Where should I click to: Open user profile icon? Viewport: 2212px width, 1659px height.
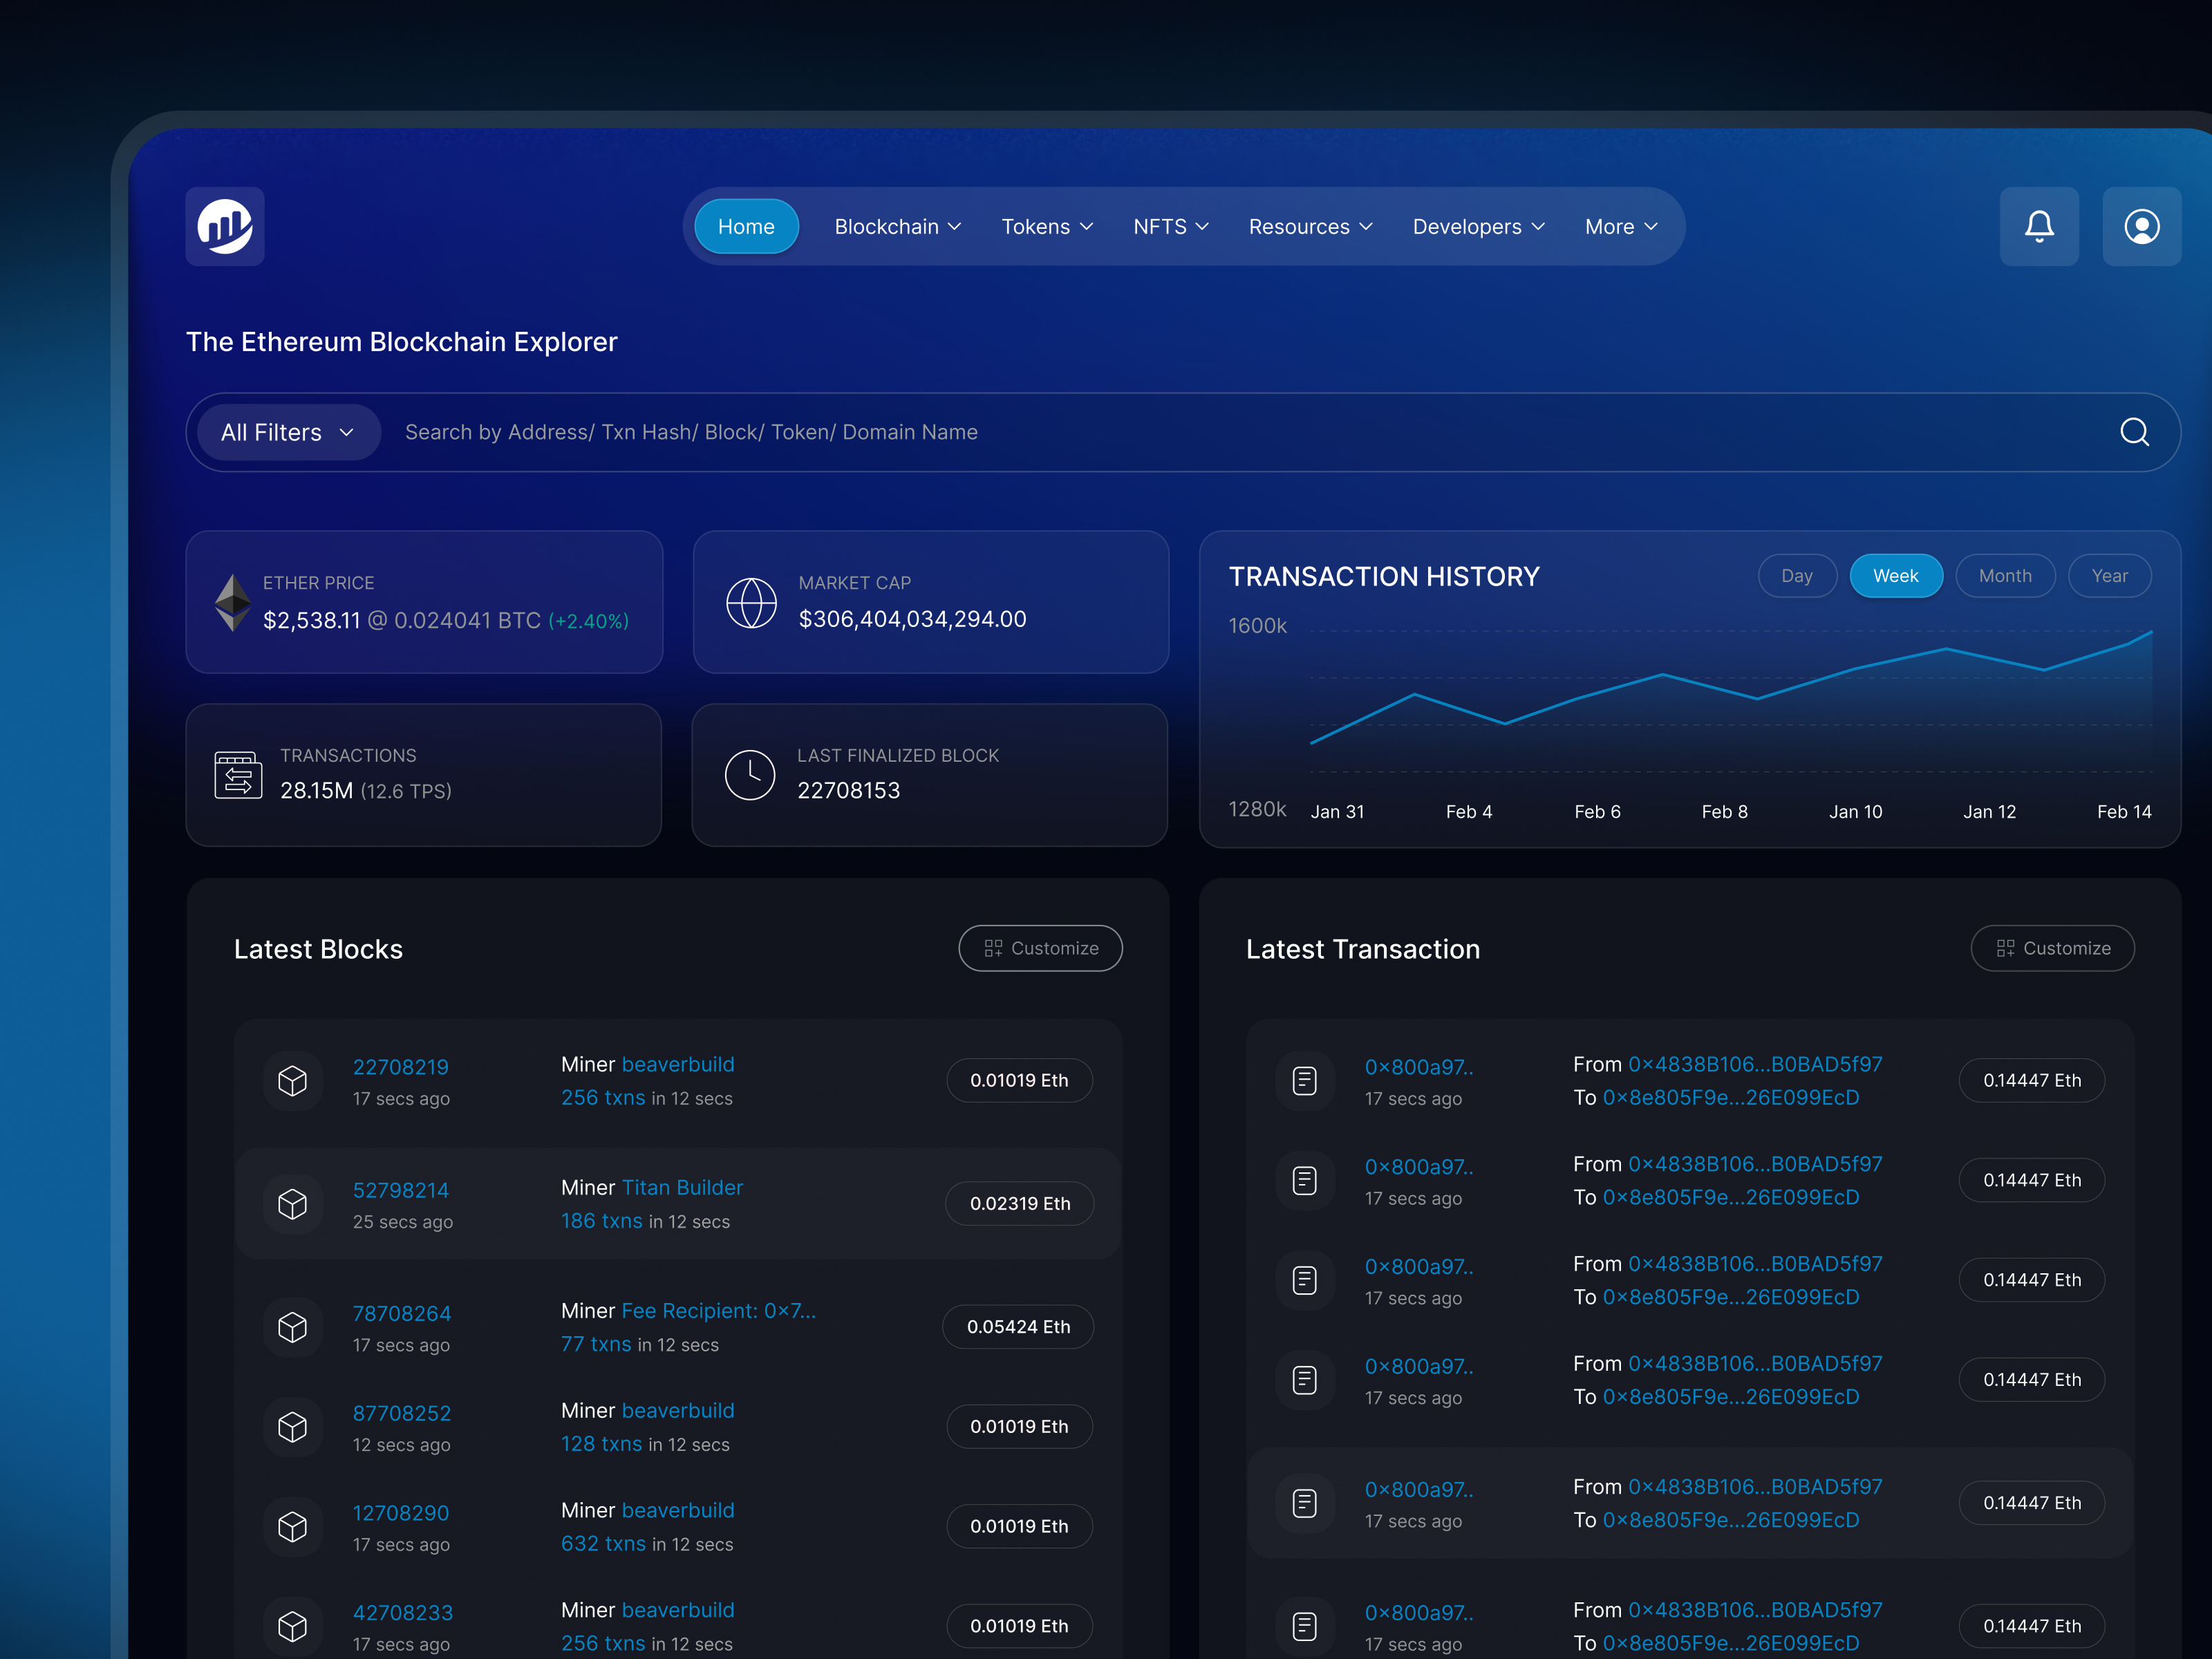point(2141,226)
